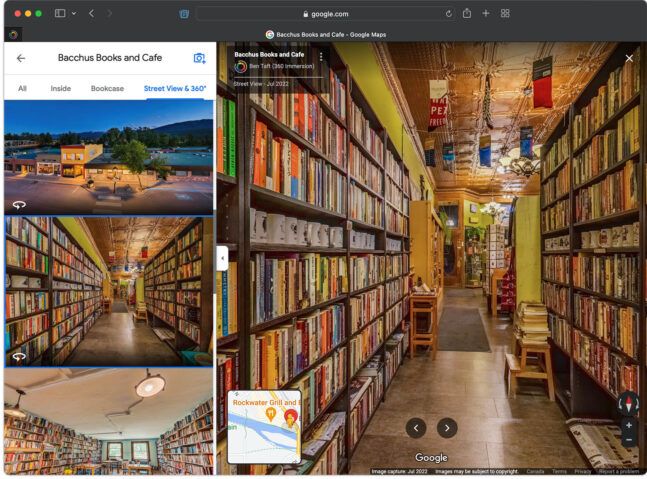
Task: Add a photo with camera icon
Action: pyautogui.click(x=199, y=58)
